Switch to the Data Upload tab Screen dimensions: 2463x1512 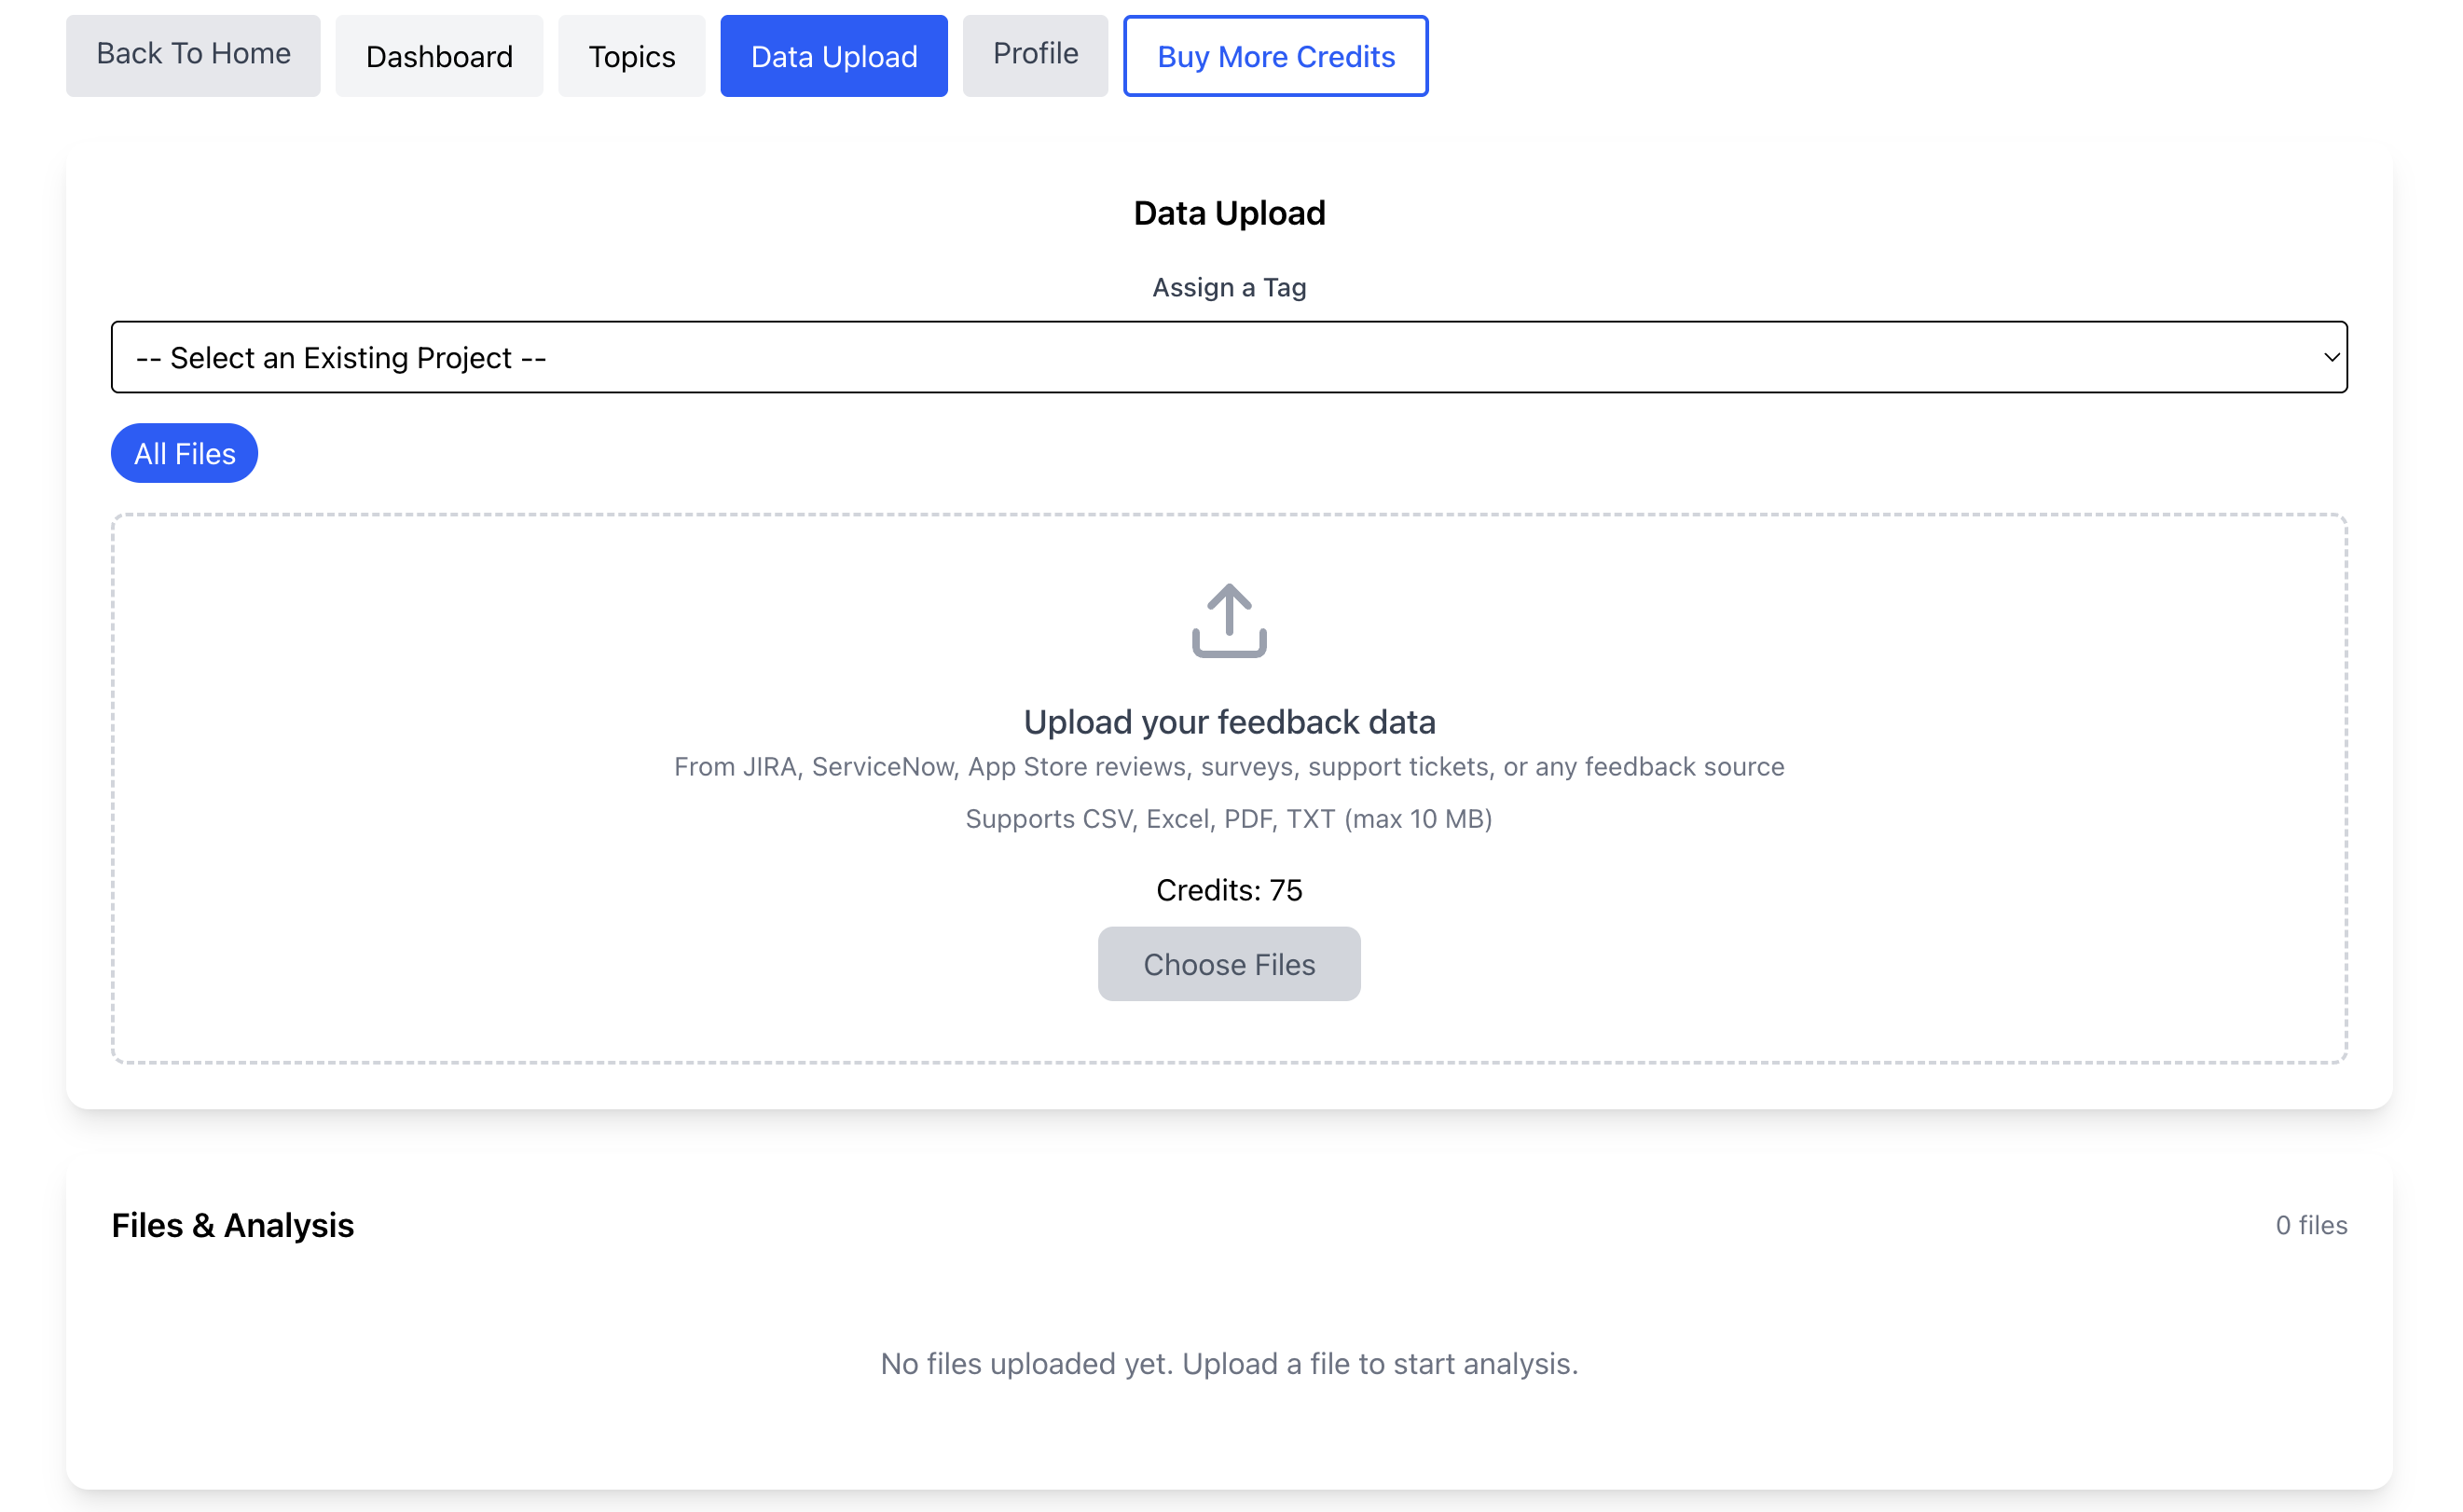pyautogui.click(x=833, y=55)
